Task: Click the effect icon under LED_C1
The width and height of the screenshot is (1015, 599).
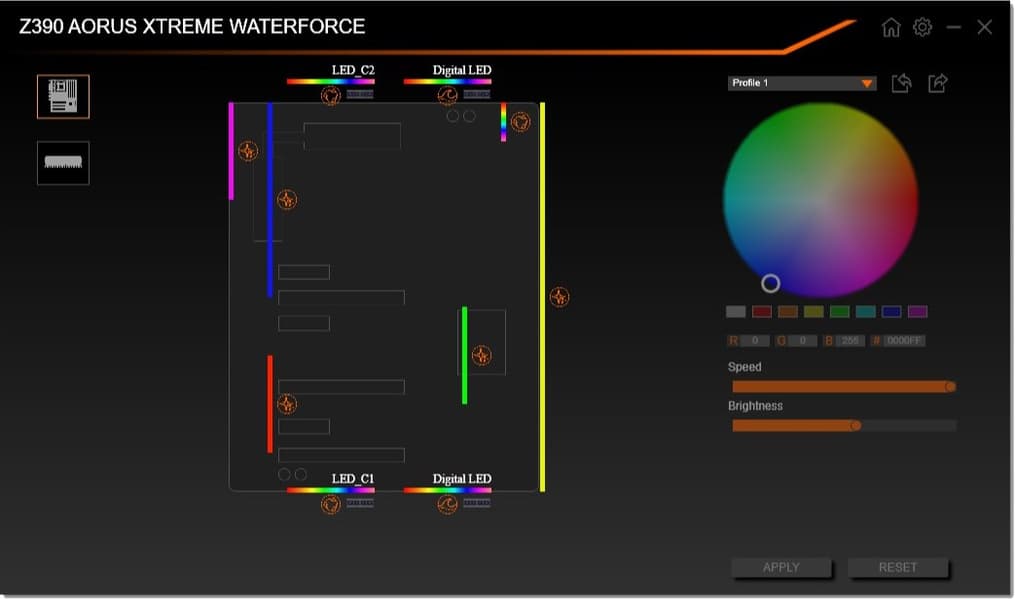Action: (331, 504)
